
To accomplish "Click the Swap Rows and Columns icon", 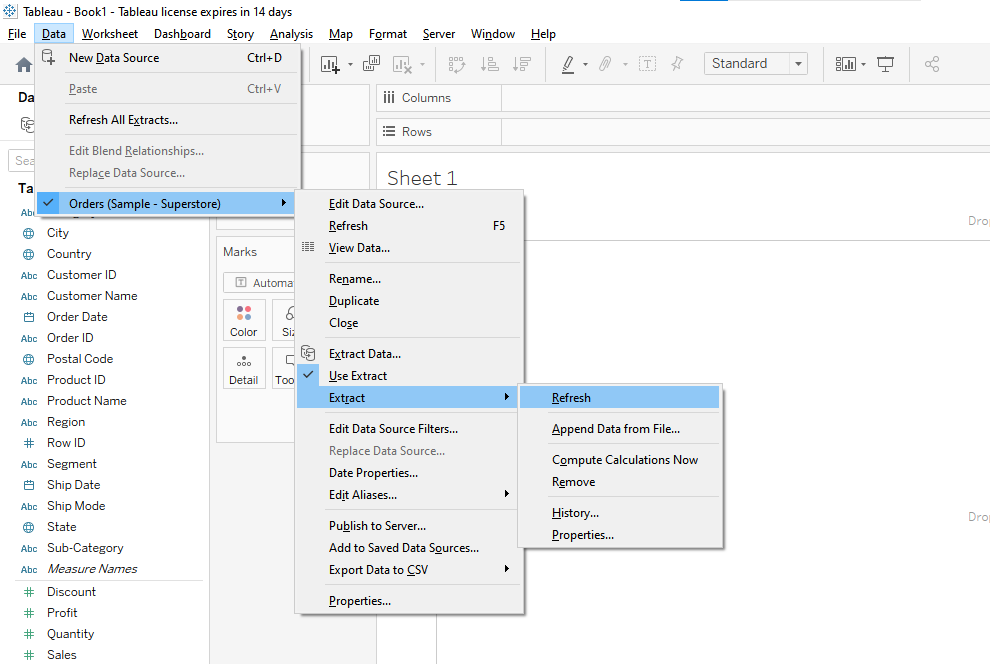I will point(456,64).
